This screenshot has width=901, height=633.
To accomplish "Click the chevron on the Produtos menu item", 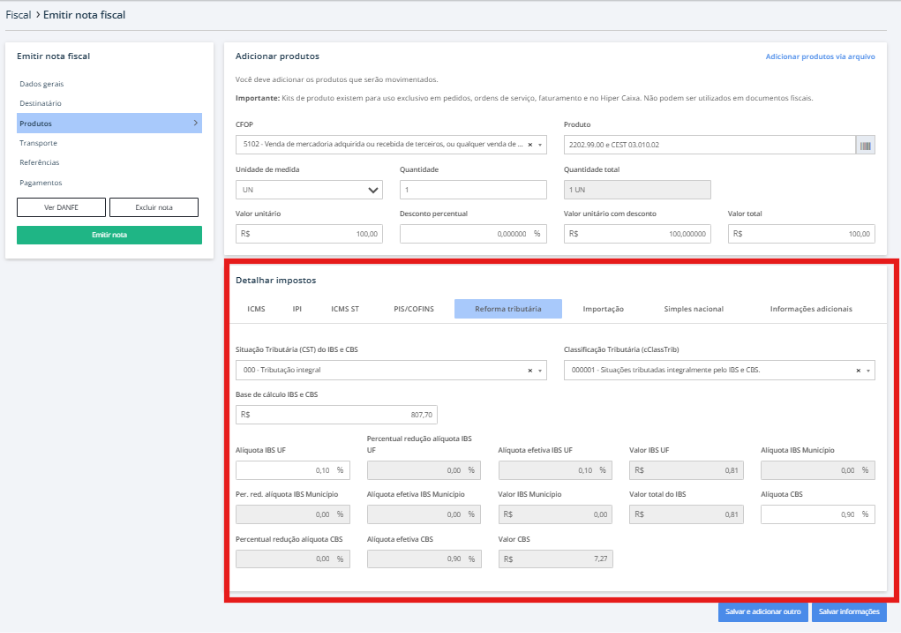I will pyautogui.click(x=194, y=123).
